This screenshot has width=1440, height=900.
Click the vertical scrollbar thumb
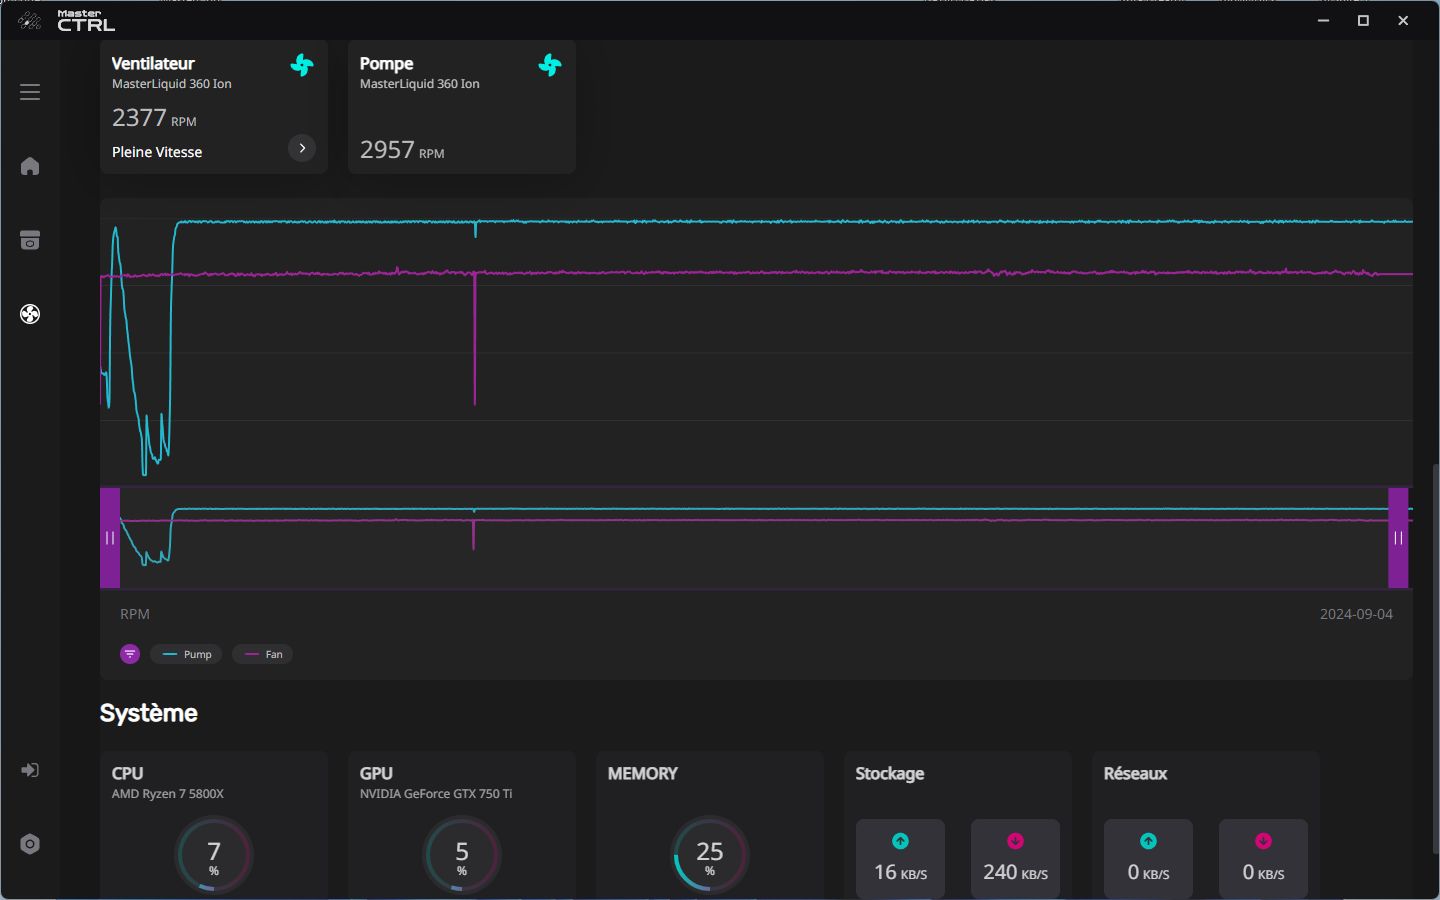(x=1436, y=658)
